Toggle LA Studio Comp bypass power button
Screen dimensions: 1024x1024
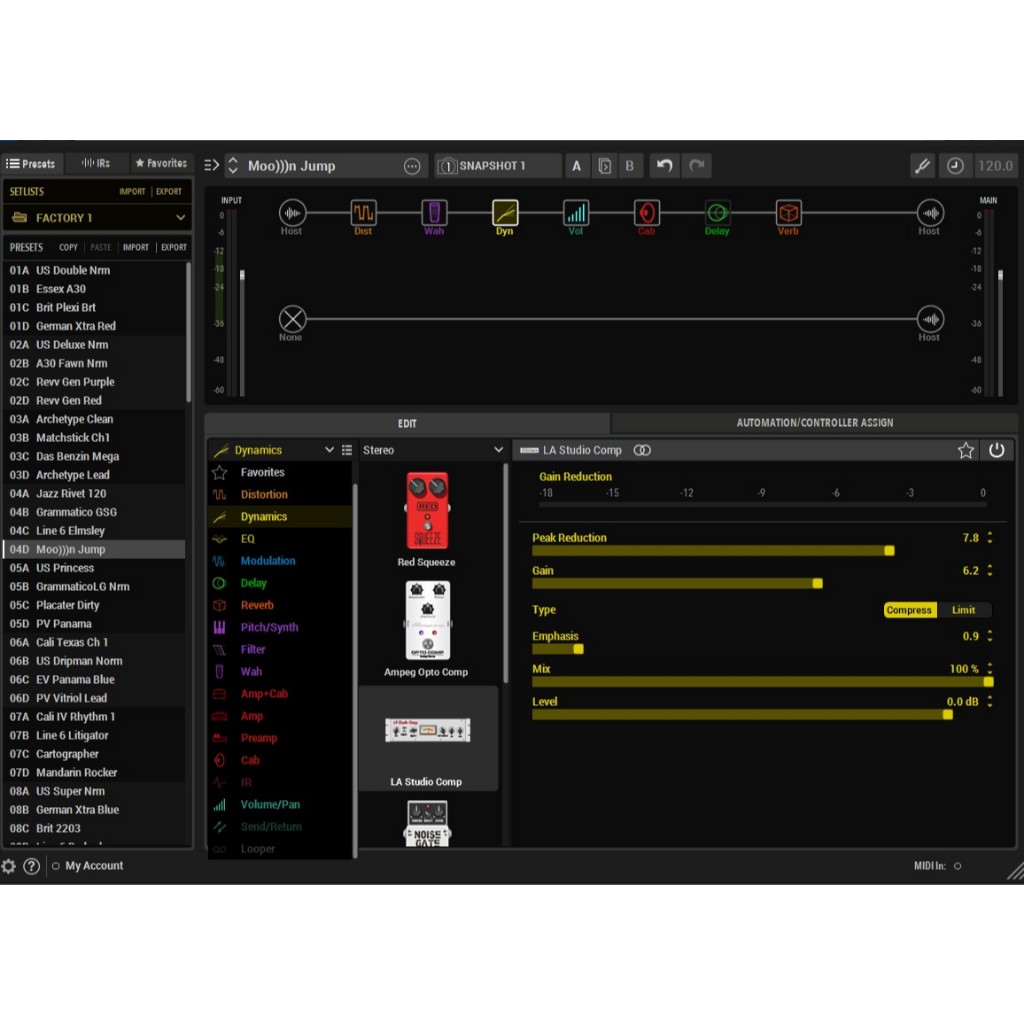coord(996,450)
